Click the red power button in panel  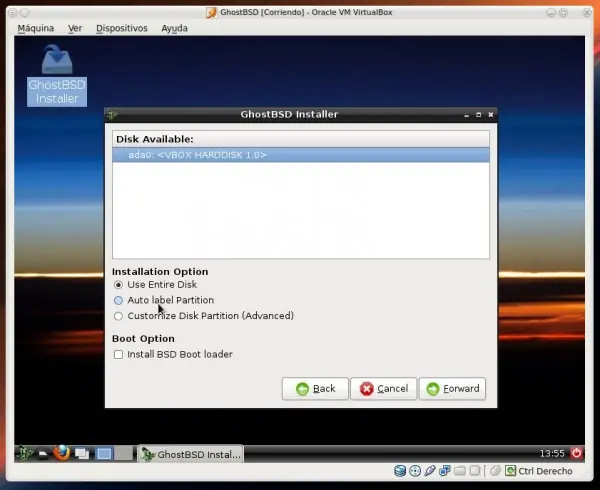(x=576, y=453)
